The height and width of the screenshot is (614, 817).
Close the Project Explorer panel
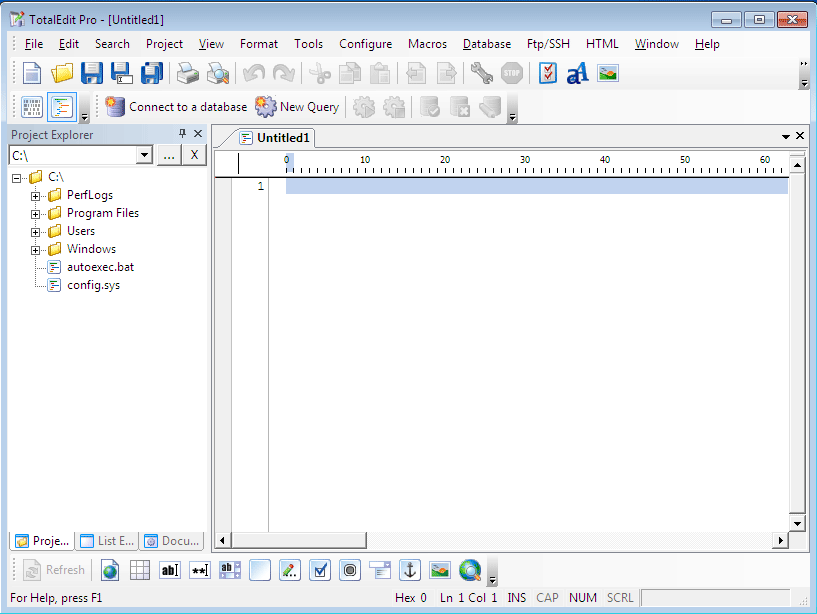click(x=198, y=134)
